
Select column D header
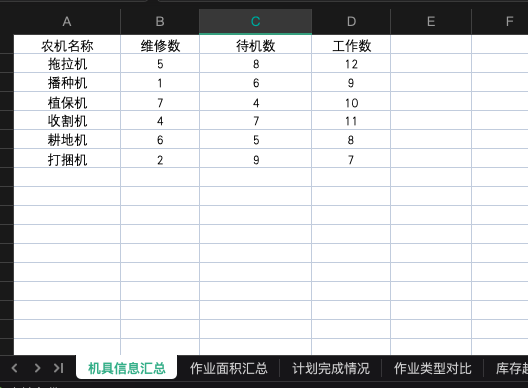click(x=351, y=22)
